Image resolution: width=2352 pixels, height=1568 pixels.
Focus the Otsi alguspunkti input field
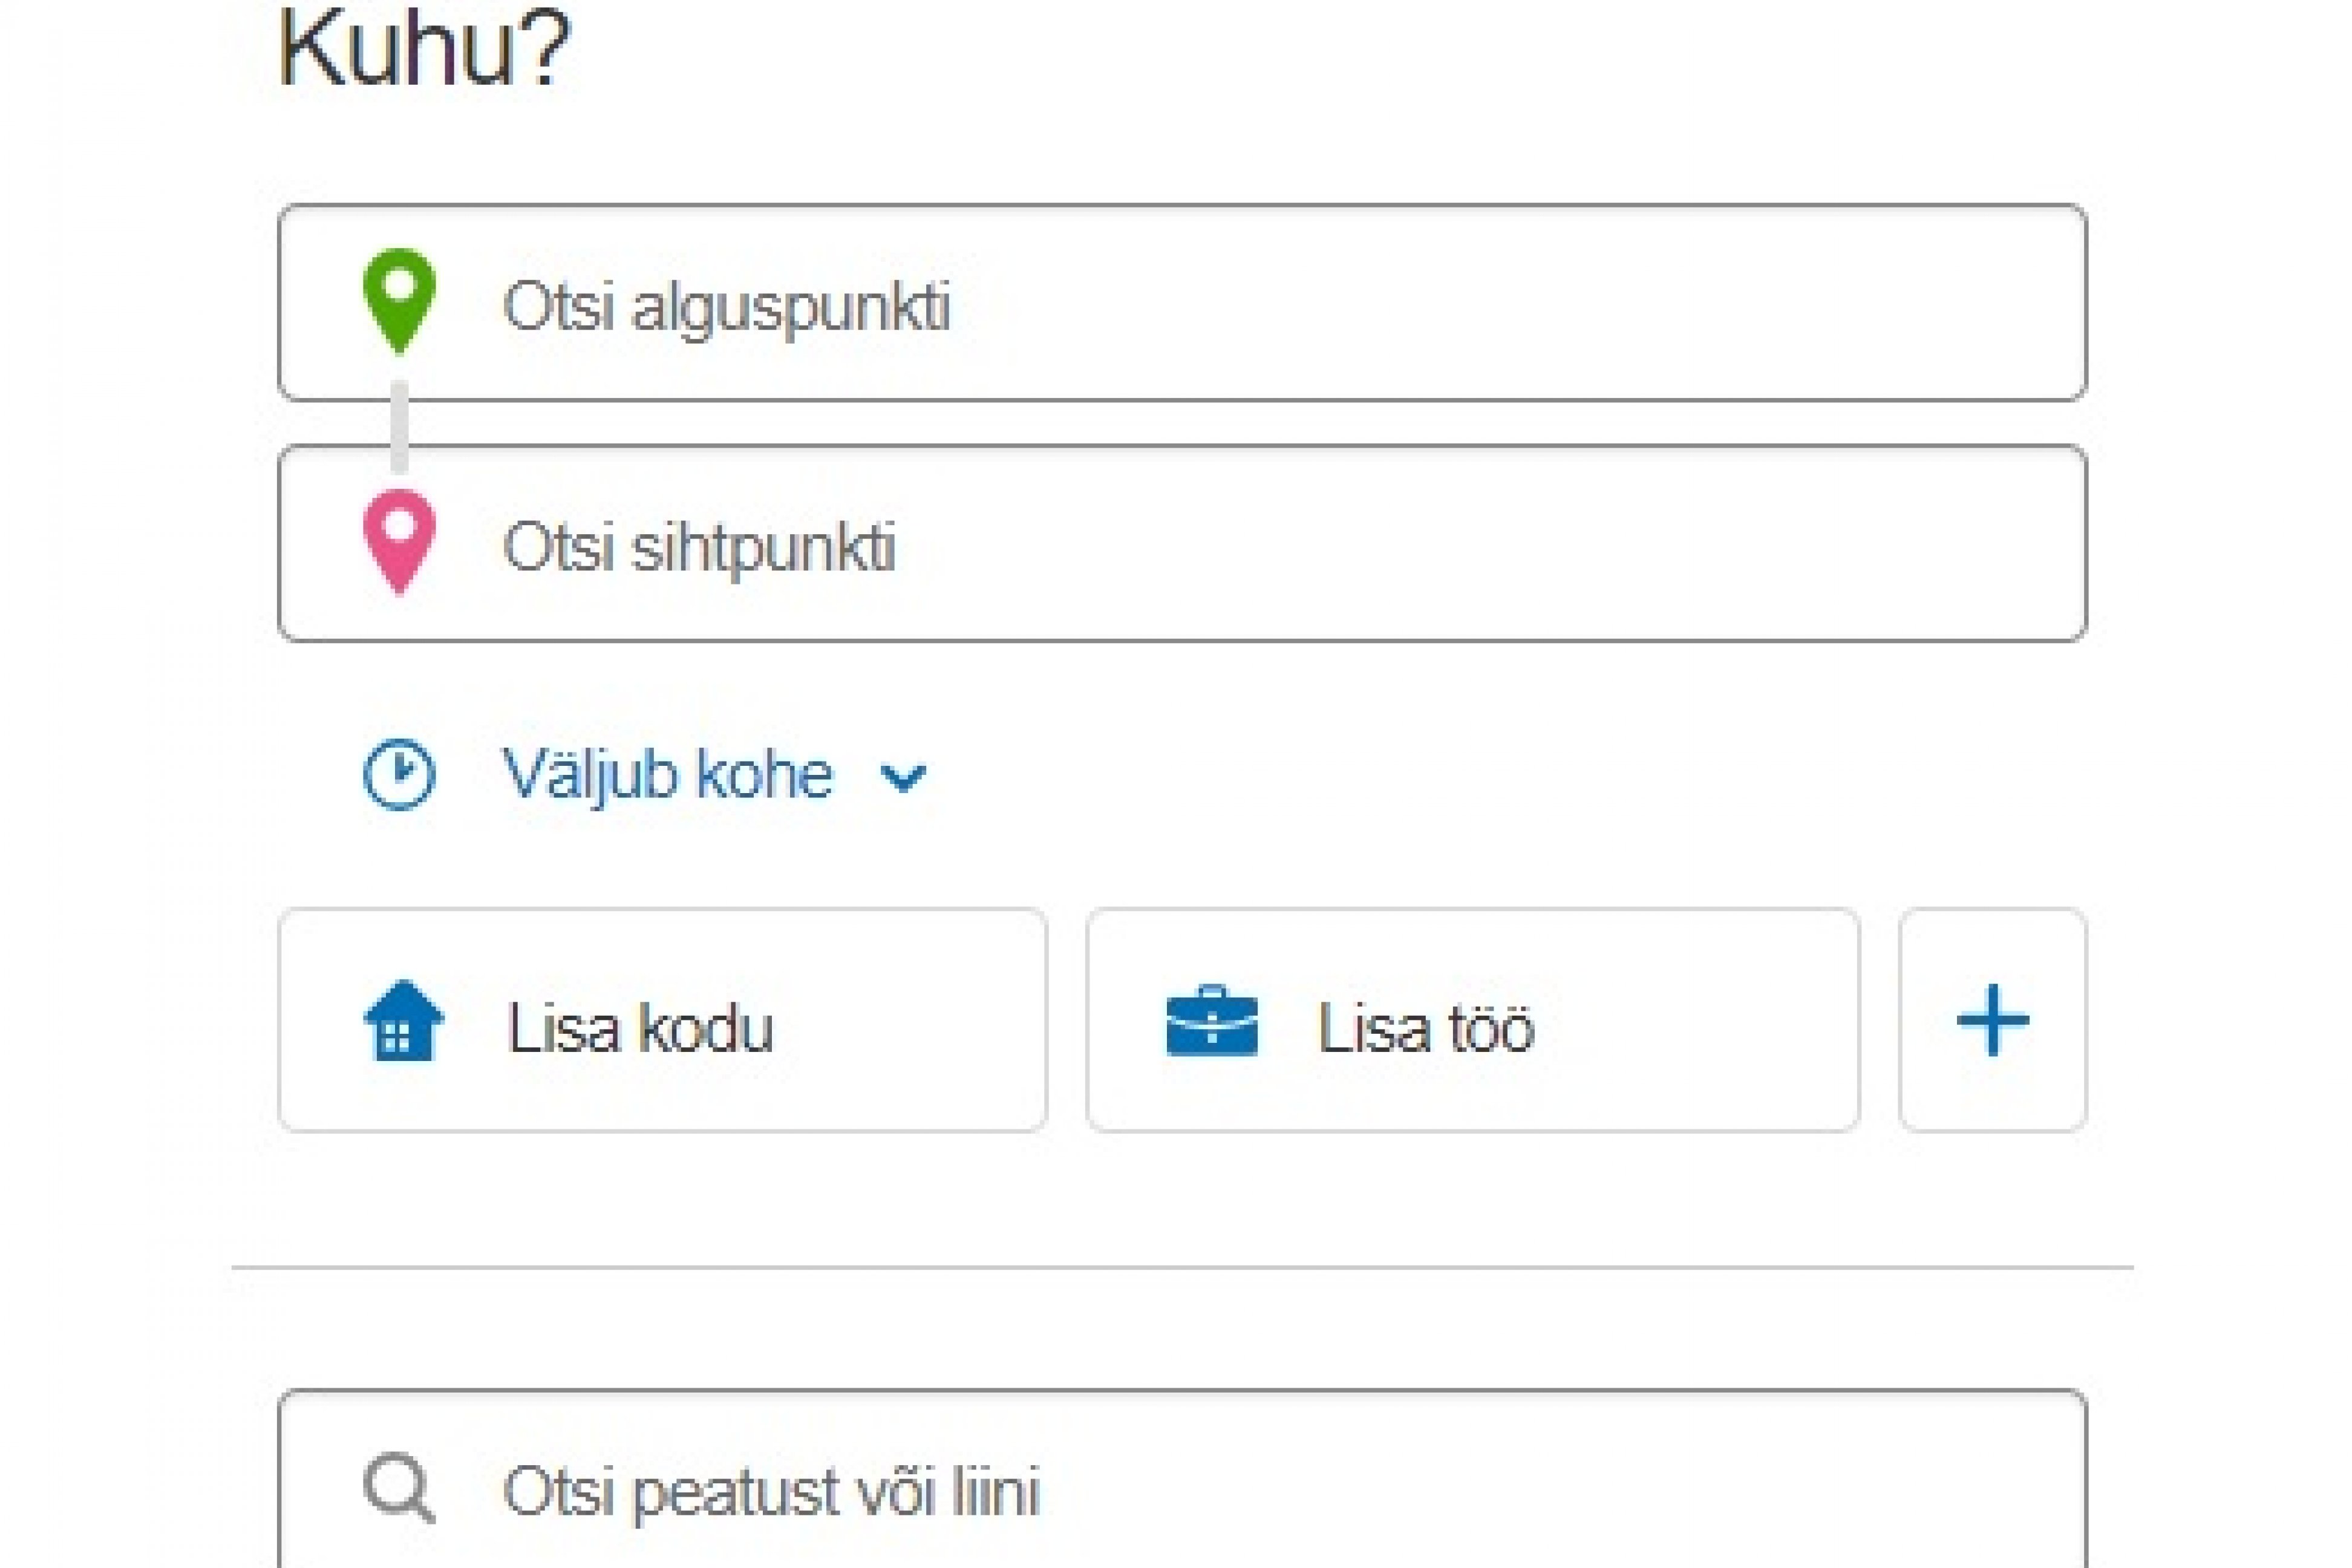(x=1182, y=303)
